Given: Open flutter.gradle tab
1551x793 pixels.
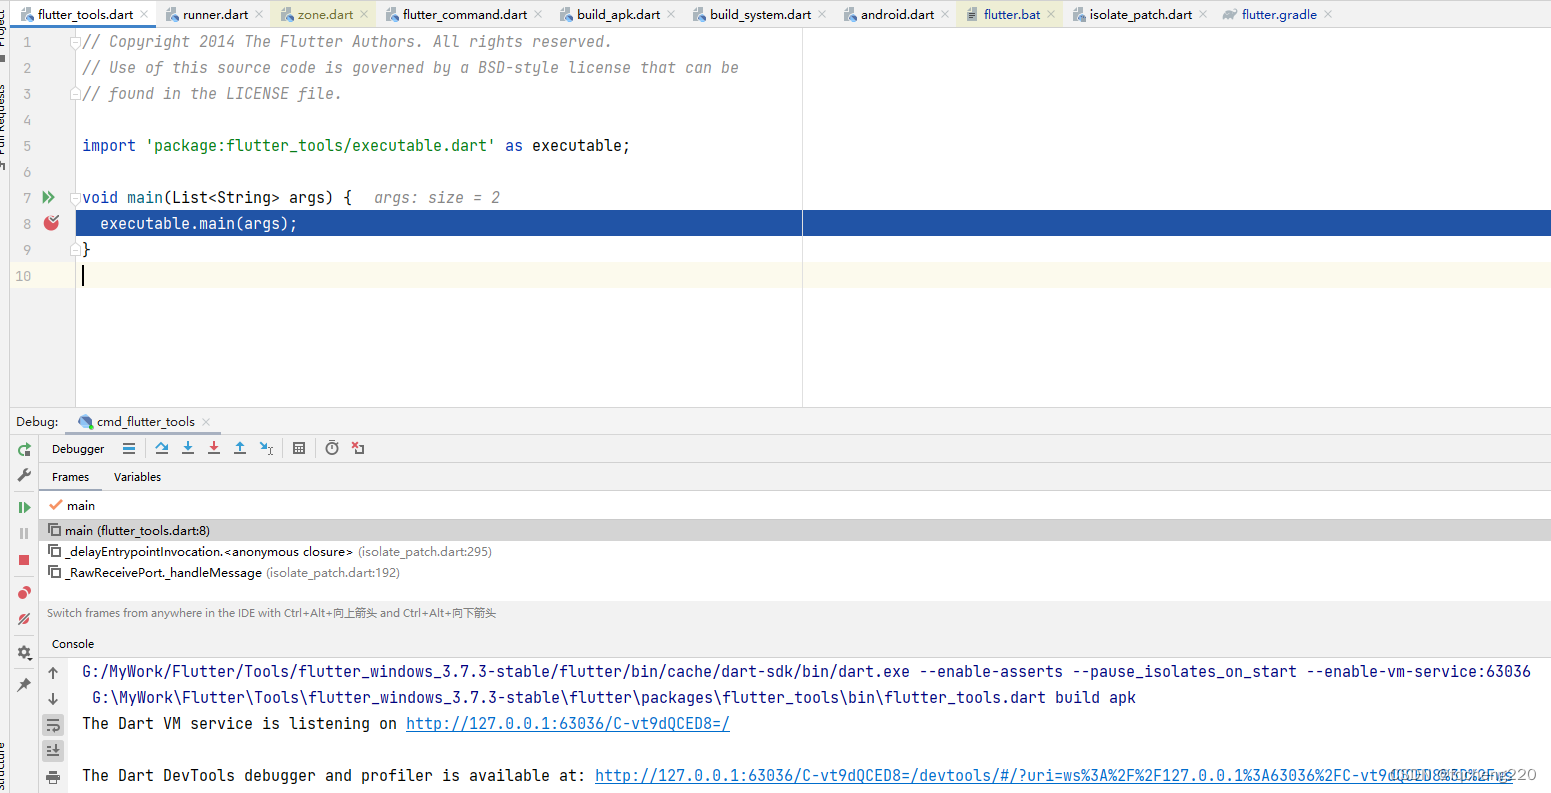Looking at the screenshot, I should pyautogui.click(x=1279, y=14).
